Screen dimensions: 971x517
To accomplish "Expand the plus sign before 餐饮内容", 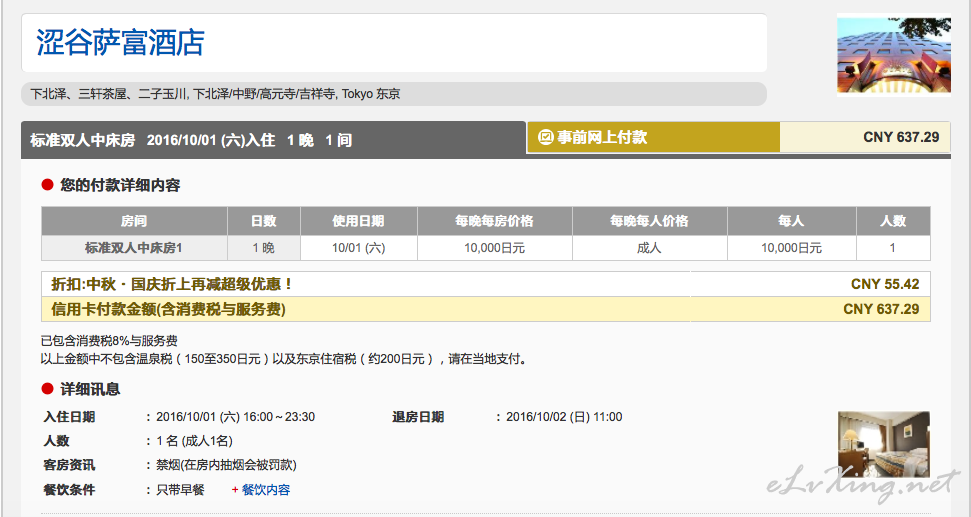I will click(235, 490).
